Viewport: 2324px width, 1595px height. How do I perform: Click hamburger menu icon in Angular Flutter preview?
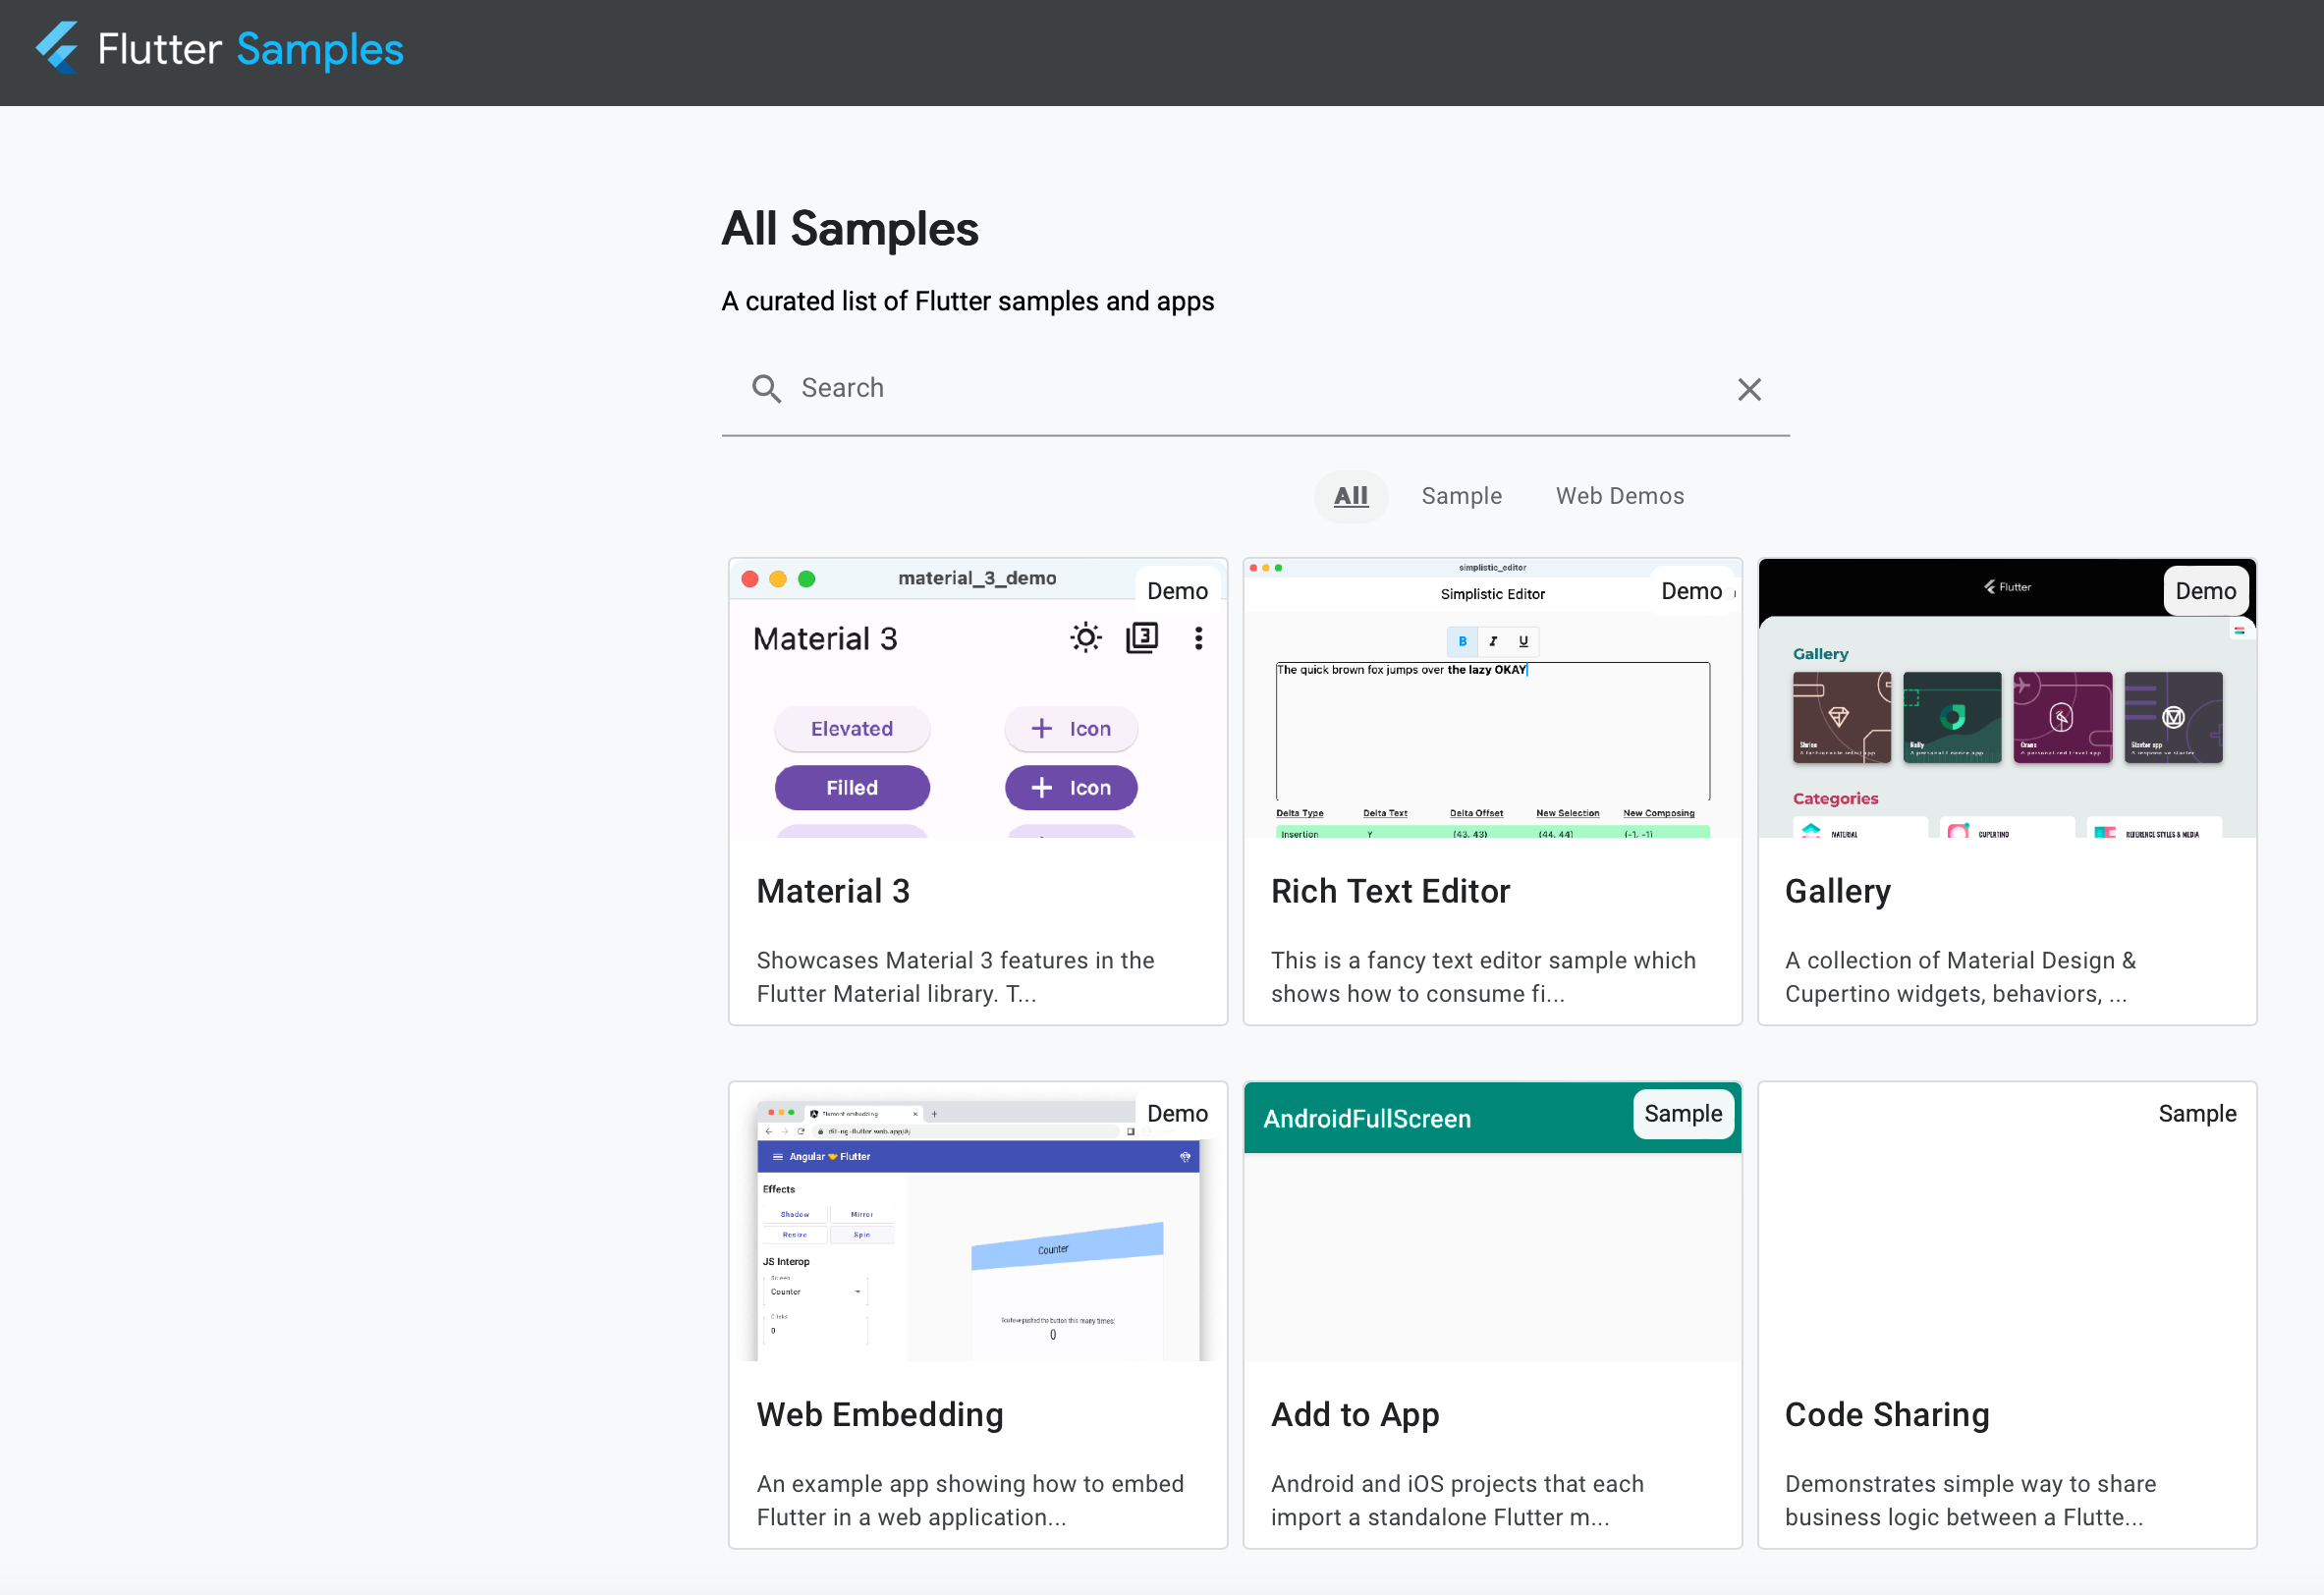(x=777, y=1157)
